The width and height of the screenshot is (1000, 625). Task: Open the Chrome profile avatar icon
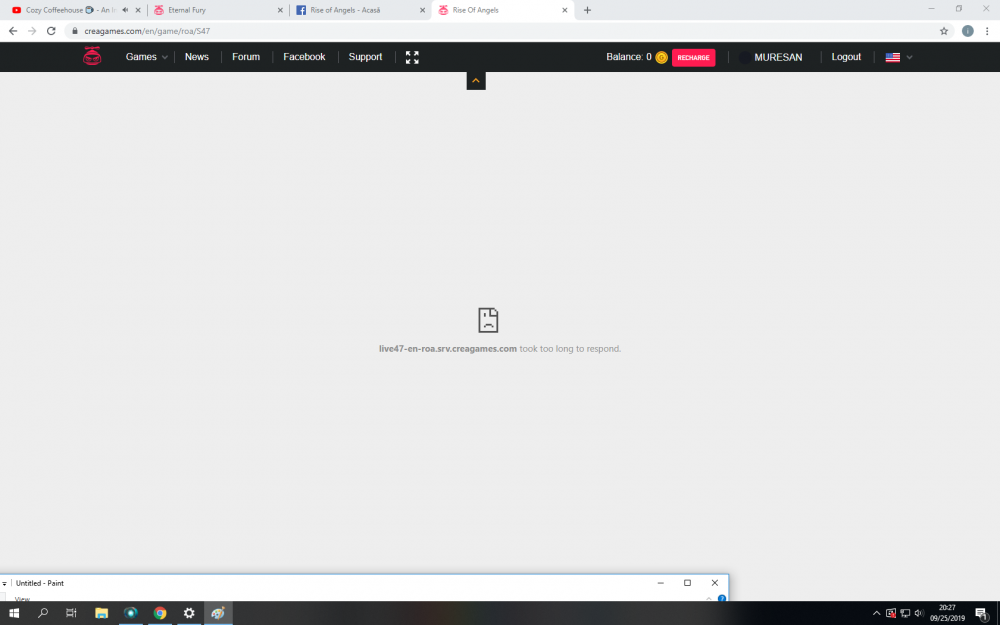[x=967, y=31]
